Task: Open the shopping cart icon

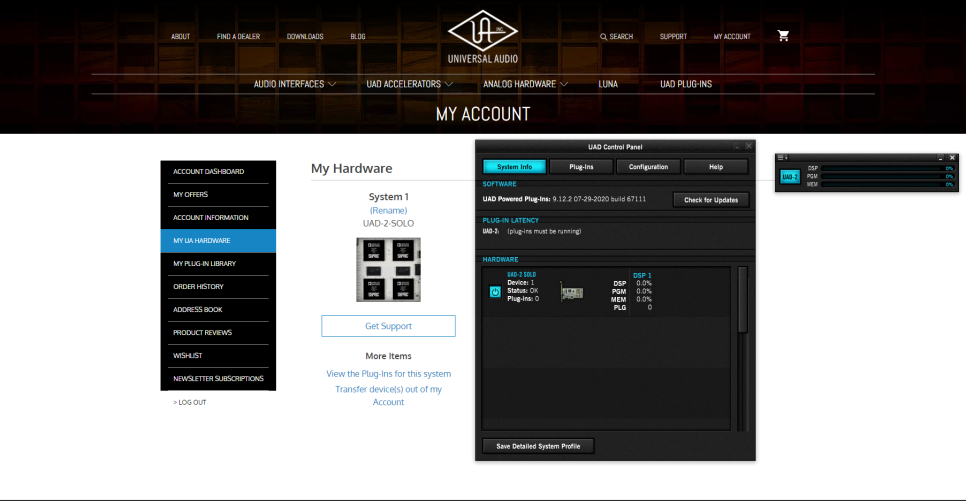Action: point(783,36)
